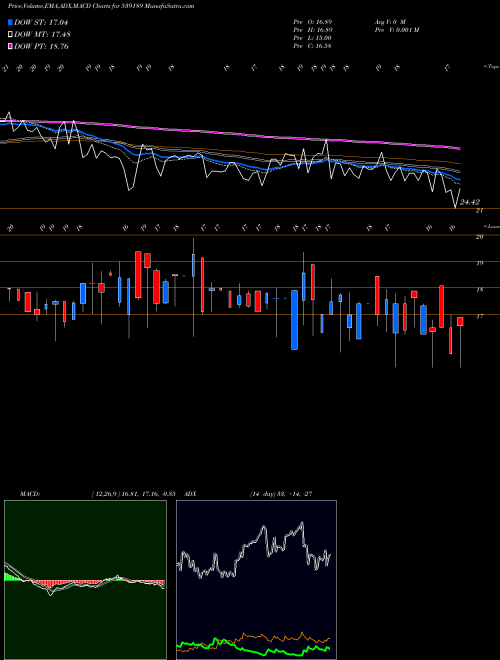Click the ADX (14 day) values text
The width and height of the screenshot is (500, 660).
[x=281, y=494]
